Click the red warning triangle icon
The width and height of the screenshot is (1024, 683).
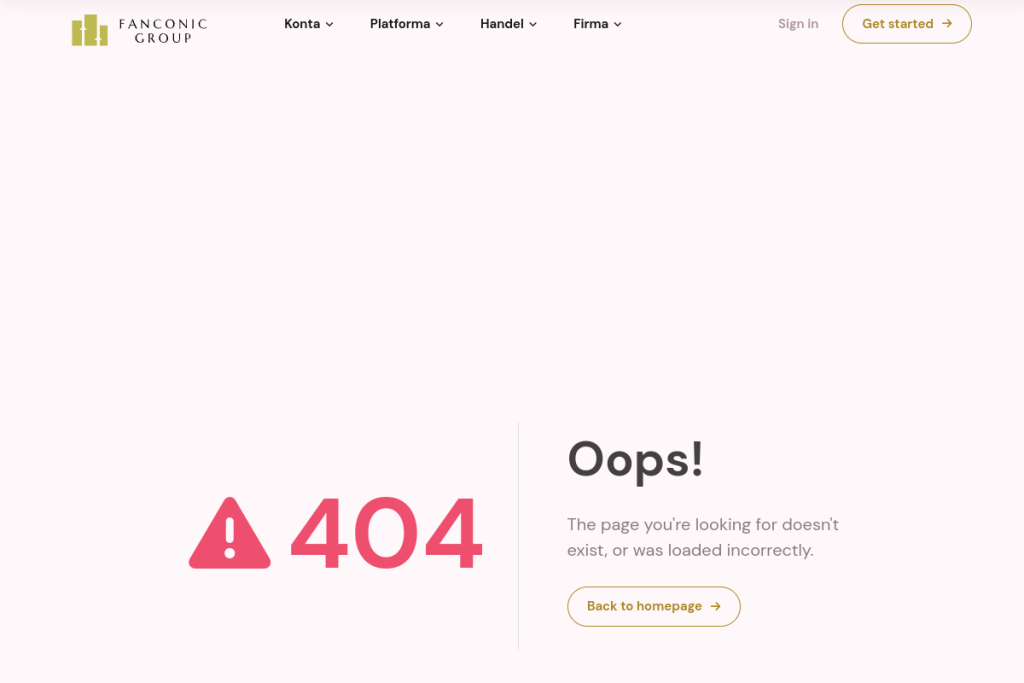coord(230,533)
